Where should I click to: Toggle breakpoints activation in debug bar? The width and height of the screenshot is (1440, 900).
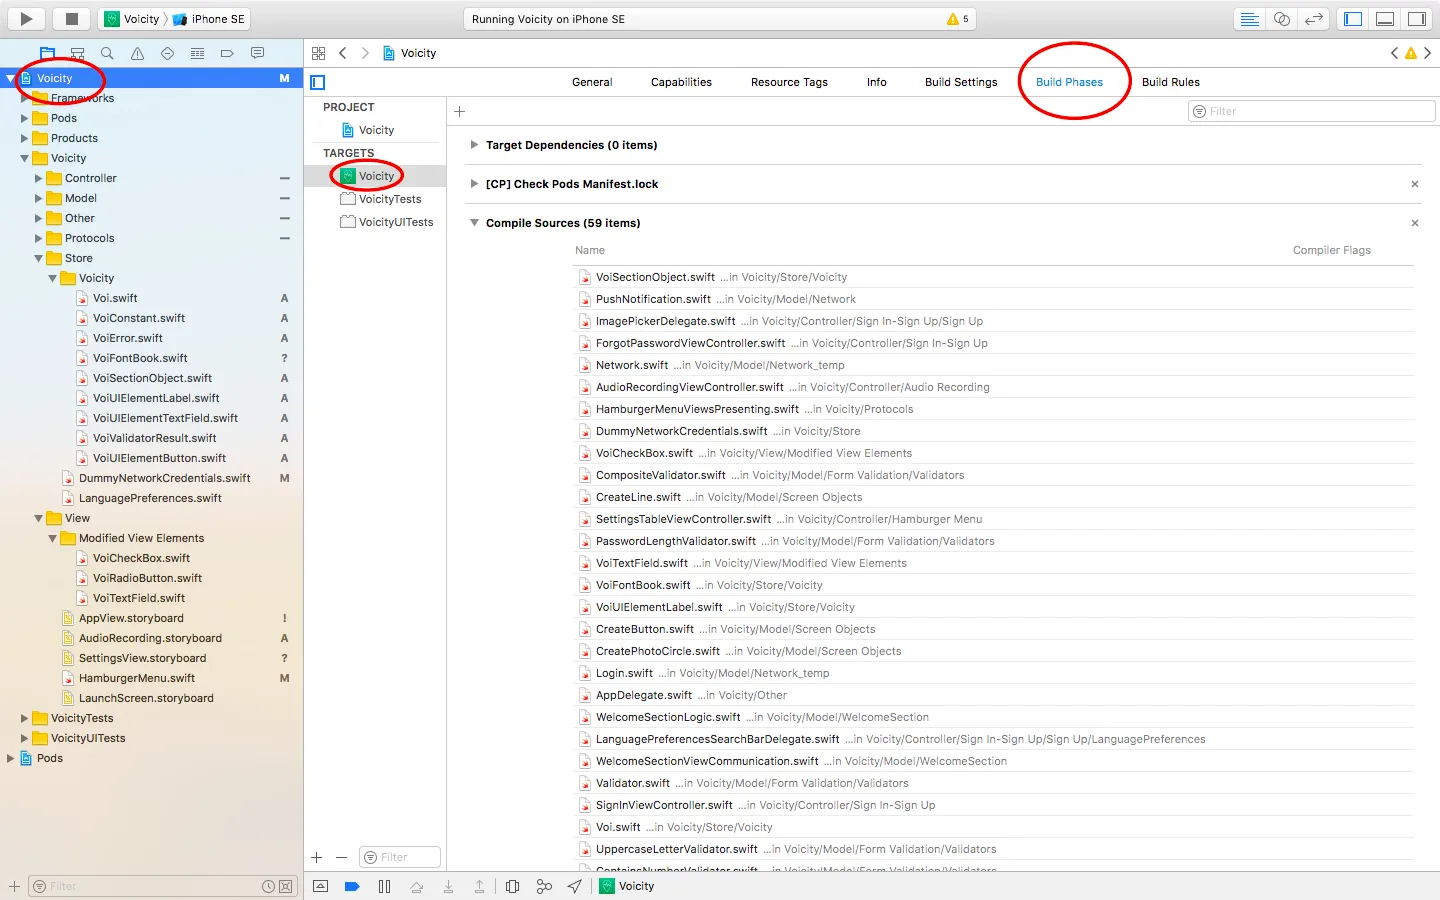352,886
